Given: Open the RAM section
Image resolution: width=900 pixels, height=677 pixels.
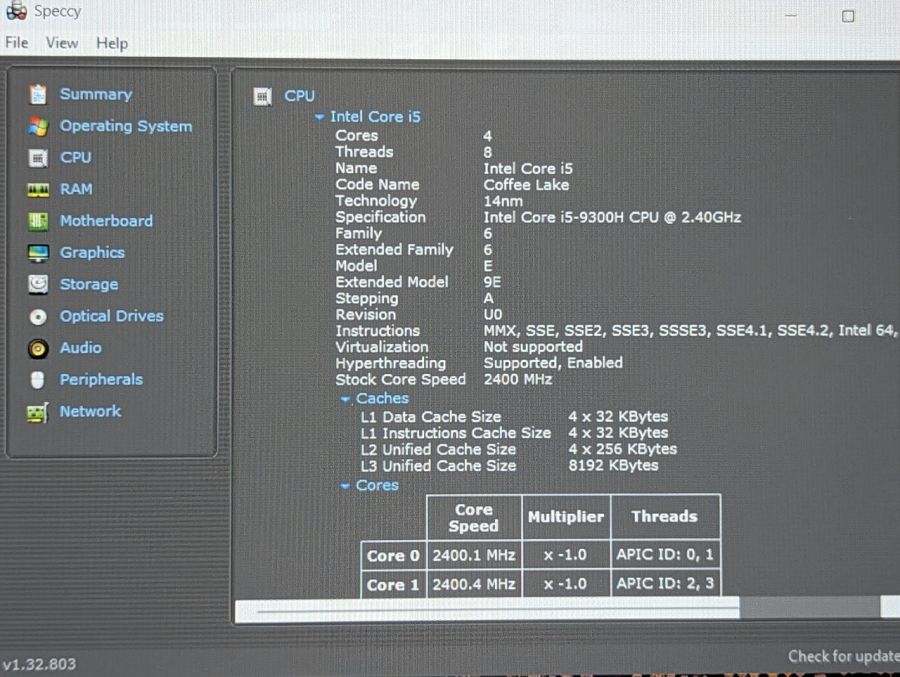Looking at the screenshot, I should point(76,189).
